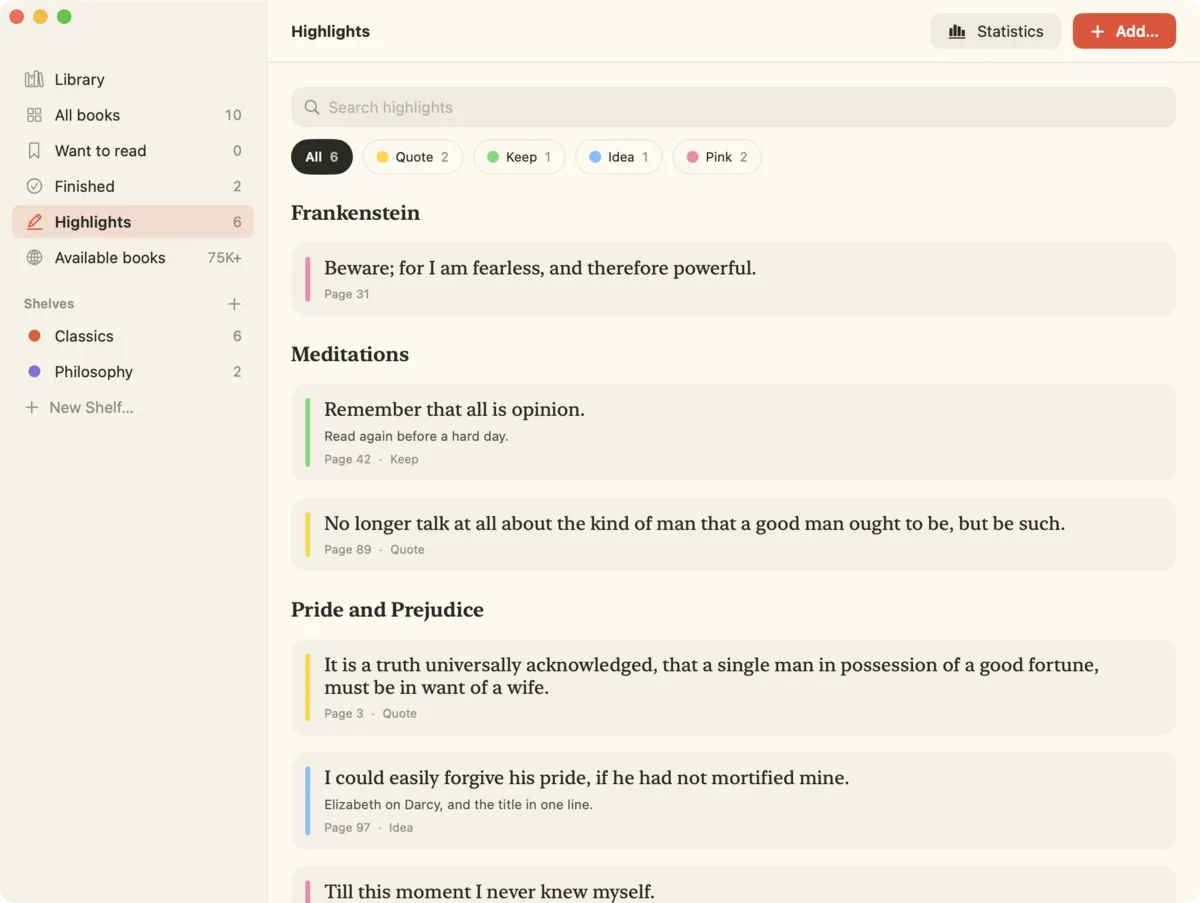Click the Pride and Prejudice section heading
Image resolution: width=1200 pixels, height=903 pixels.
pos(387,610)
